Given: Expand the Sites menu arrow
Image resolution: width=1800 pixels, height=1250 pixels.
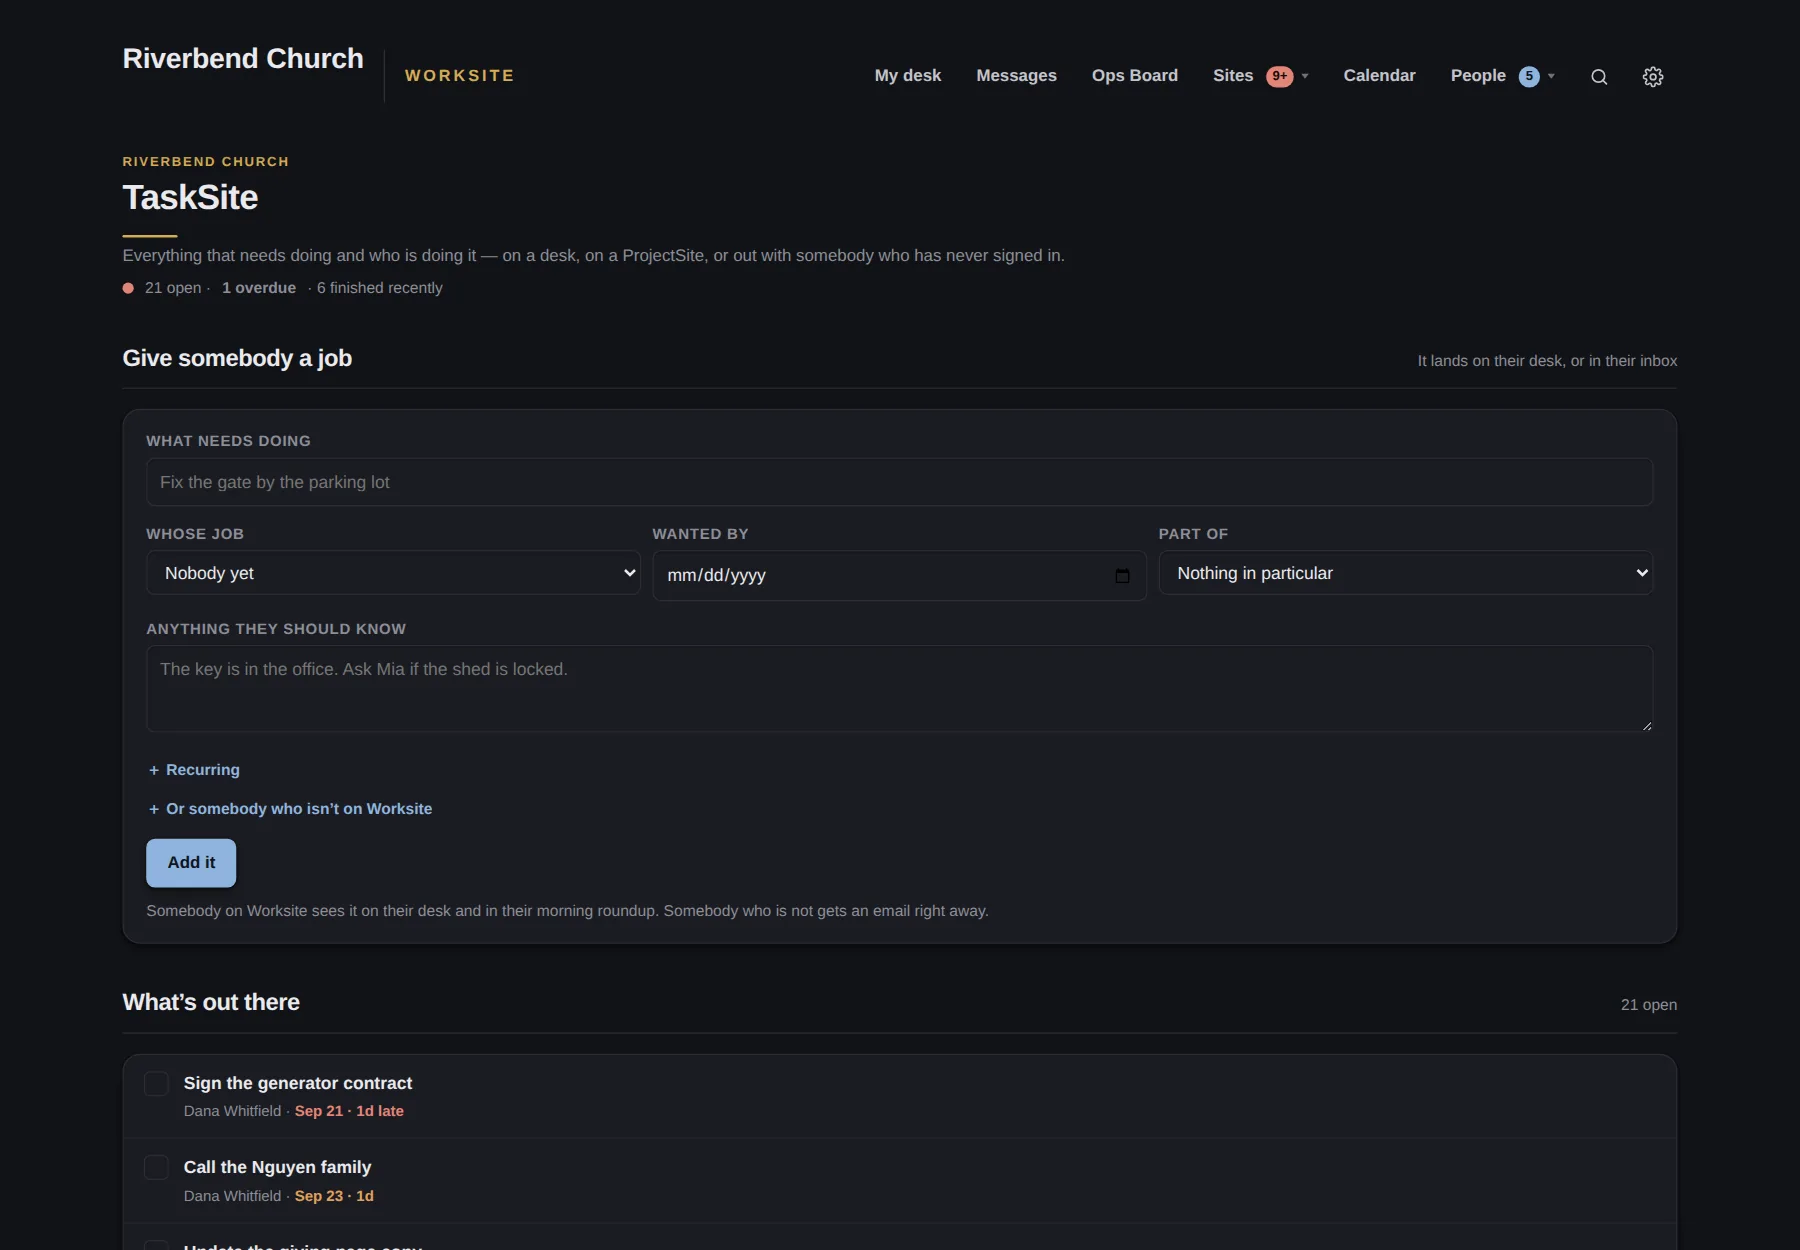Looking at the screenshot, I should point(1305,76).
